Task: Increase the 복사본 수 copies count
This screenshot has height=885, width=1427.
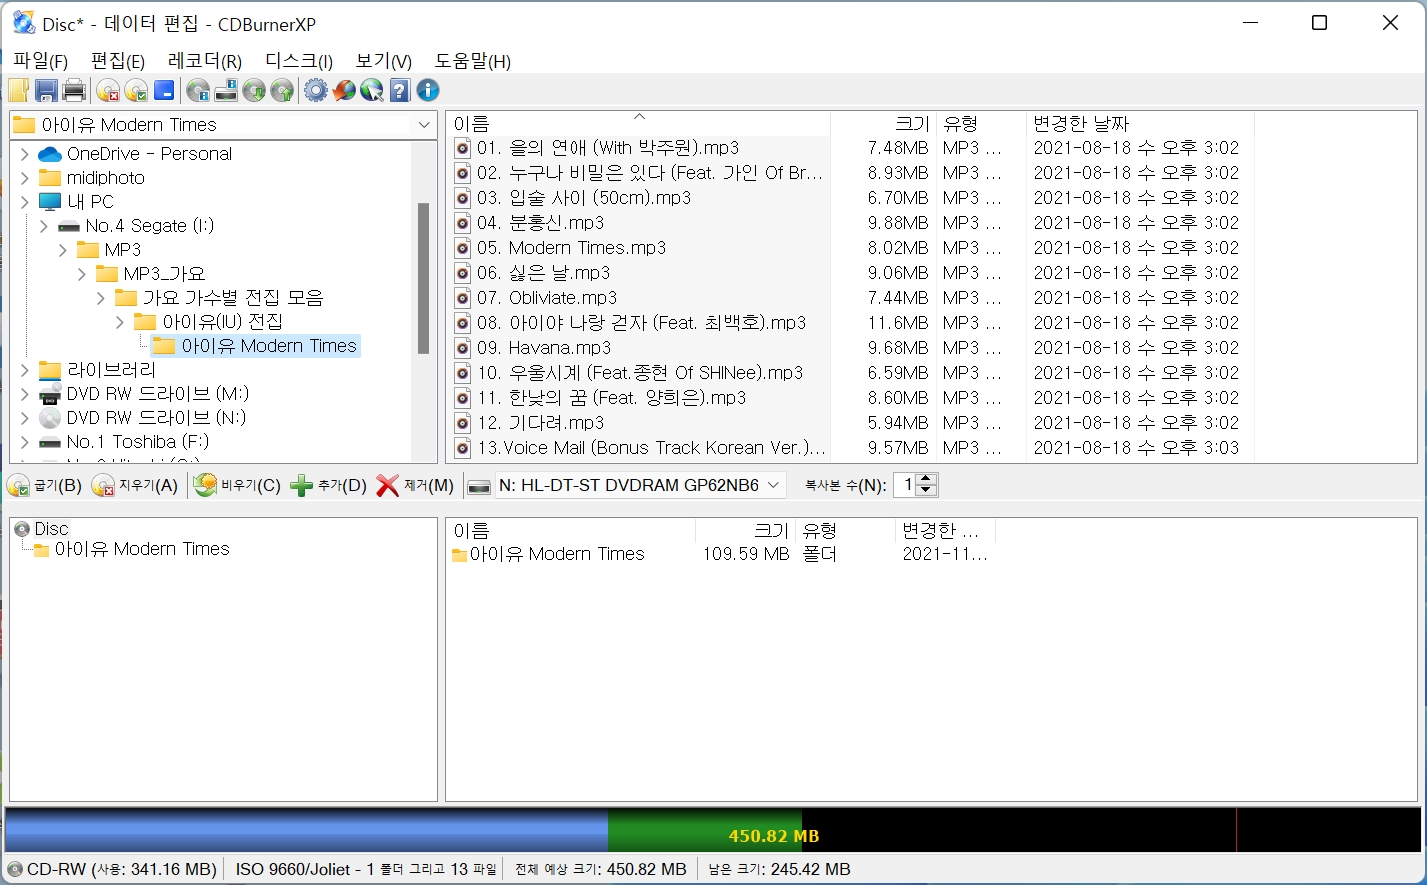Action: coord(926,479)
